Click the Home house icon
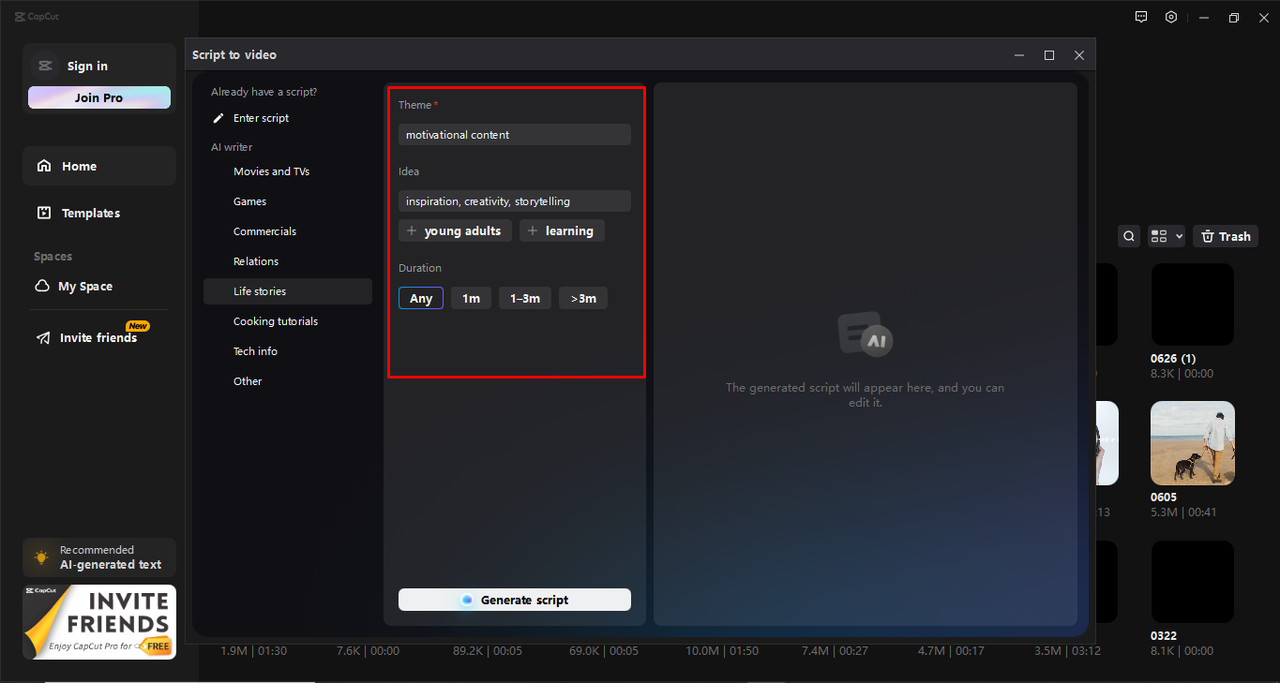 click(44, 166)
